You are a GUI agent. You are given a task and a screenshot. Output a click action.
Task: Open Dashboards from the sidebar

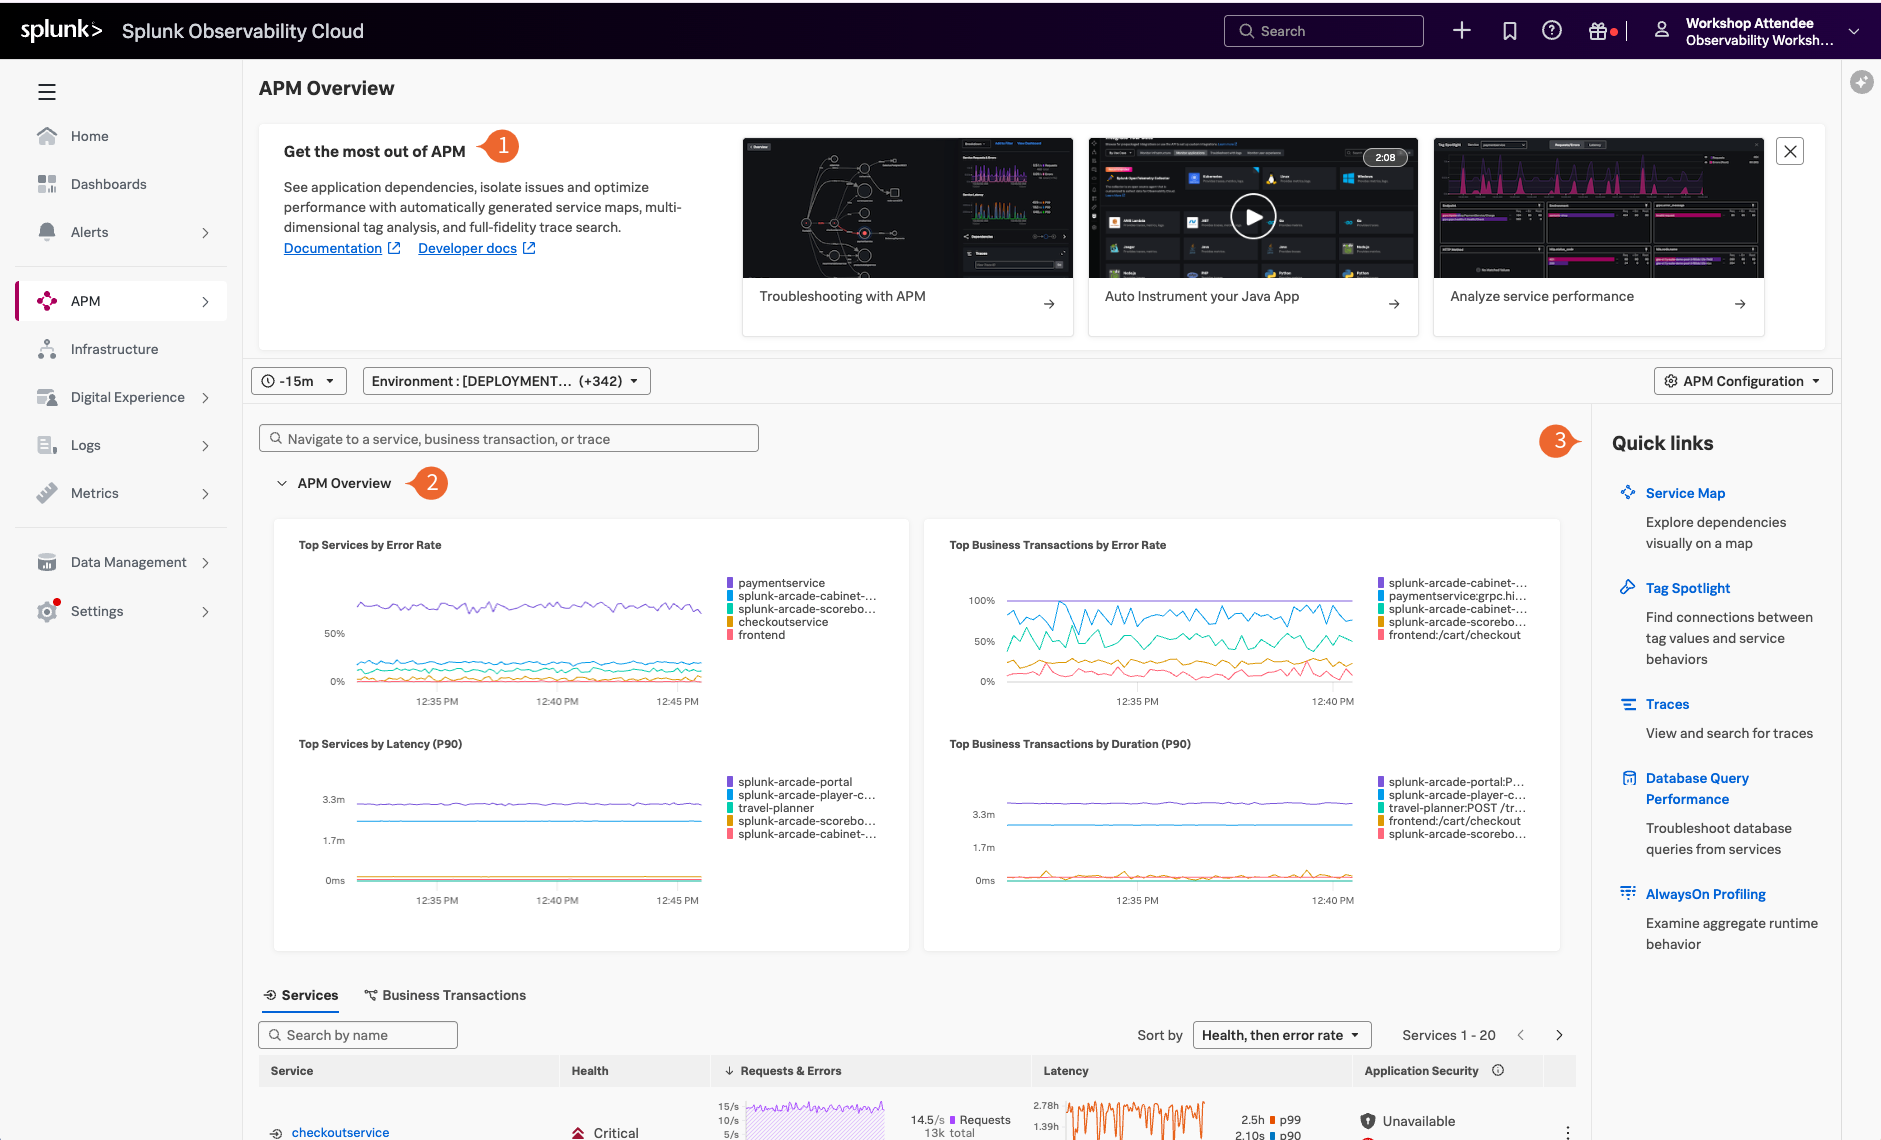pos(109,184)
